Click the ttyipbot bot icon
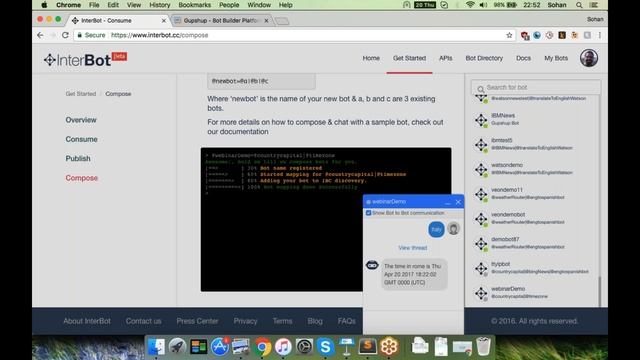Image resolution: width=640 pixels, height=360 pixels. tap(481, 269)
